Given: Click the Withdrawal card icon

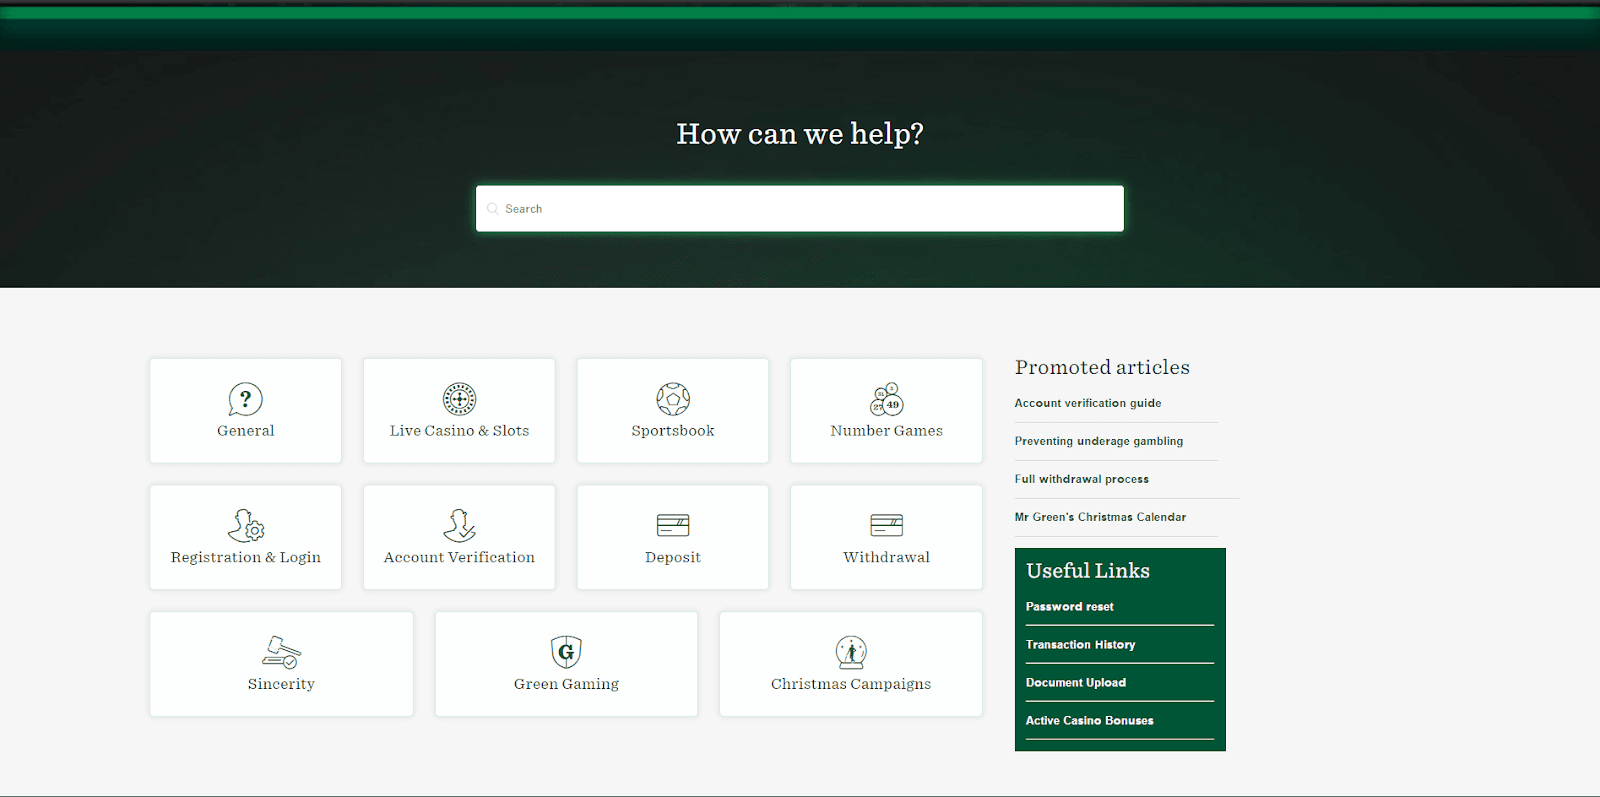Looking at the screenshot, I should (886, 525).
